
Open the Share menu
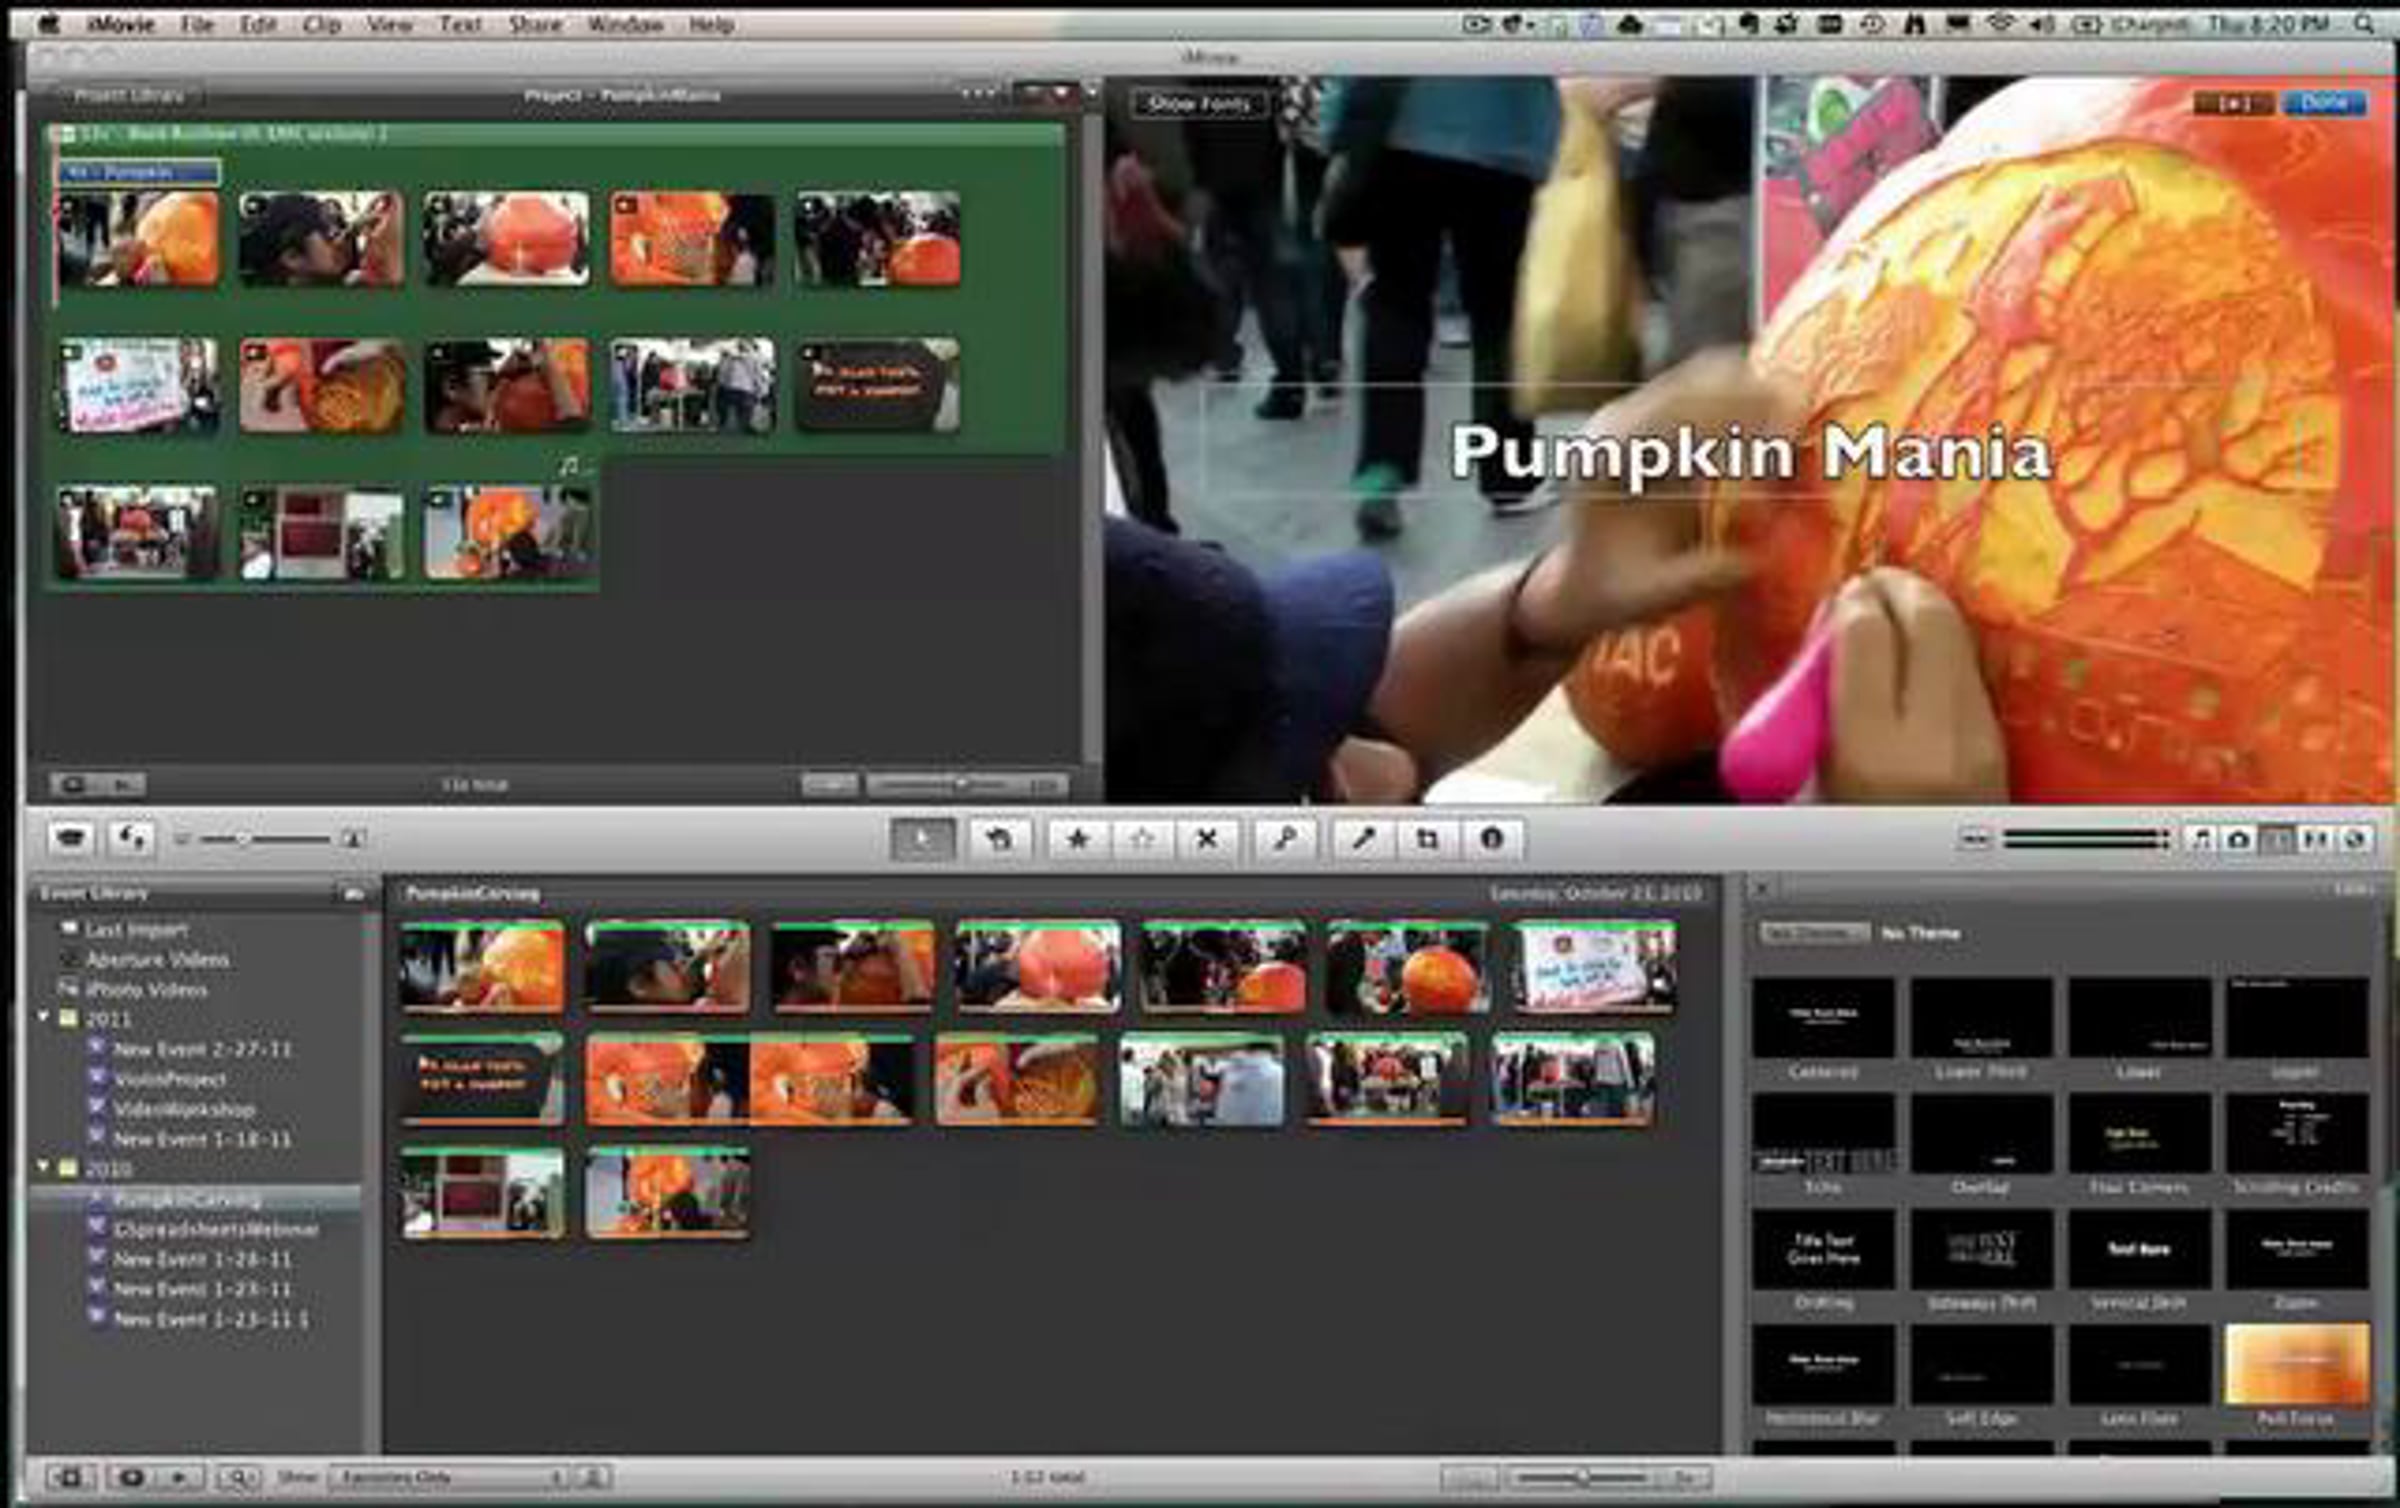[x=534, y=24]
